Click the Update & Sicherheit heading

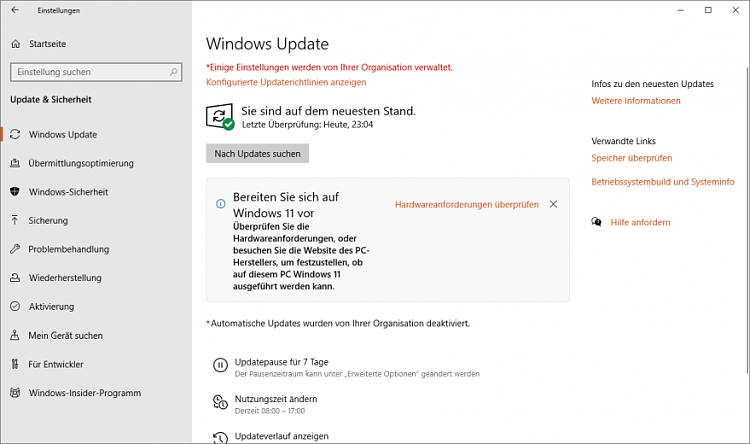(51, 100)
